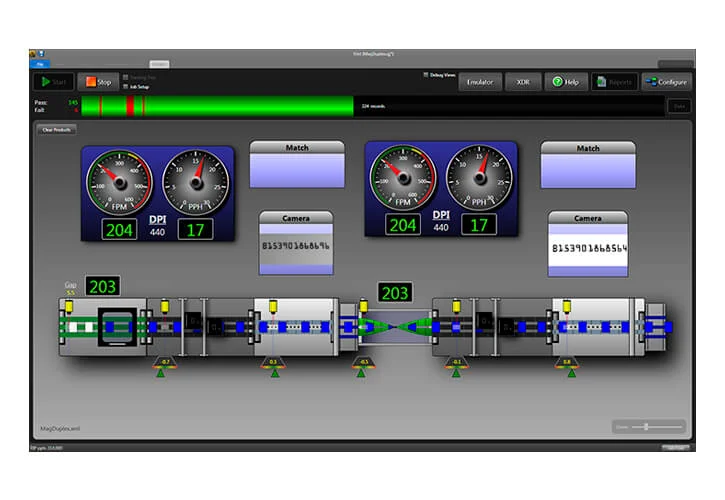Enable the Debug Views checkbox
Viewport: 725px width, 500px height.
pyautogui.click(x=425, y=75)
